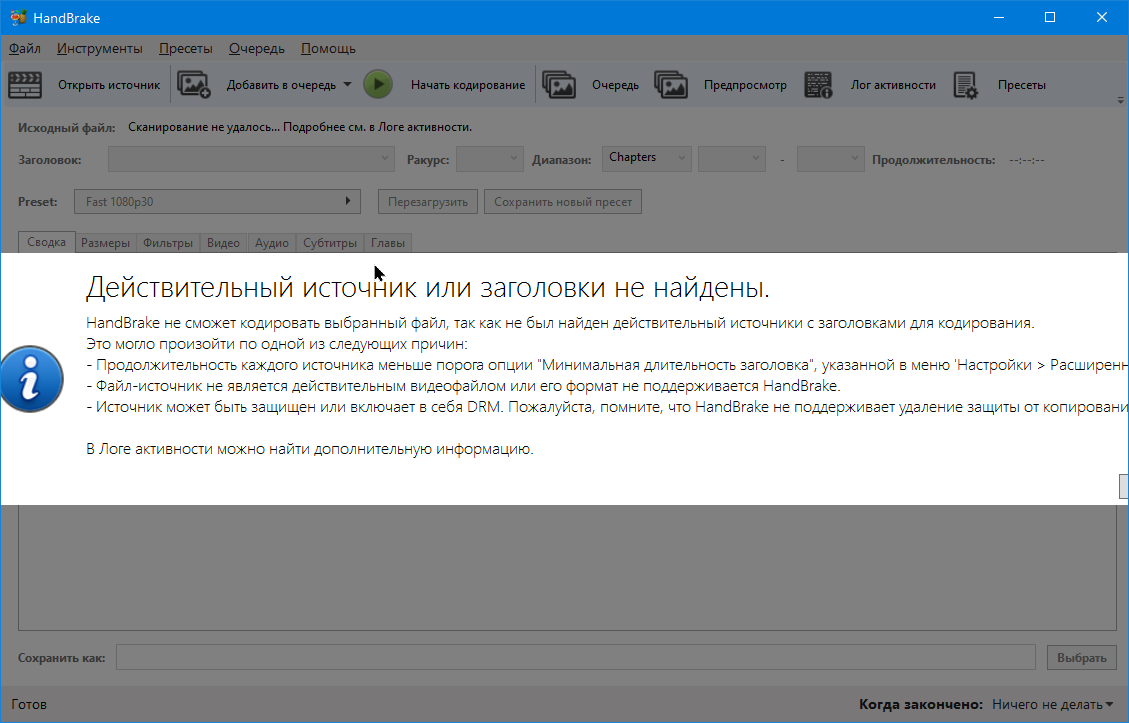
Task: Open the Очередь menu
Action: (x=256, y=48)
